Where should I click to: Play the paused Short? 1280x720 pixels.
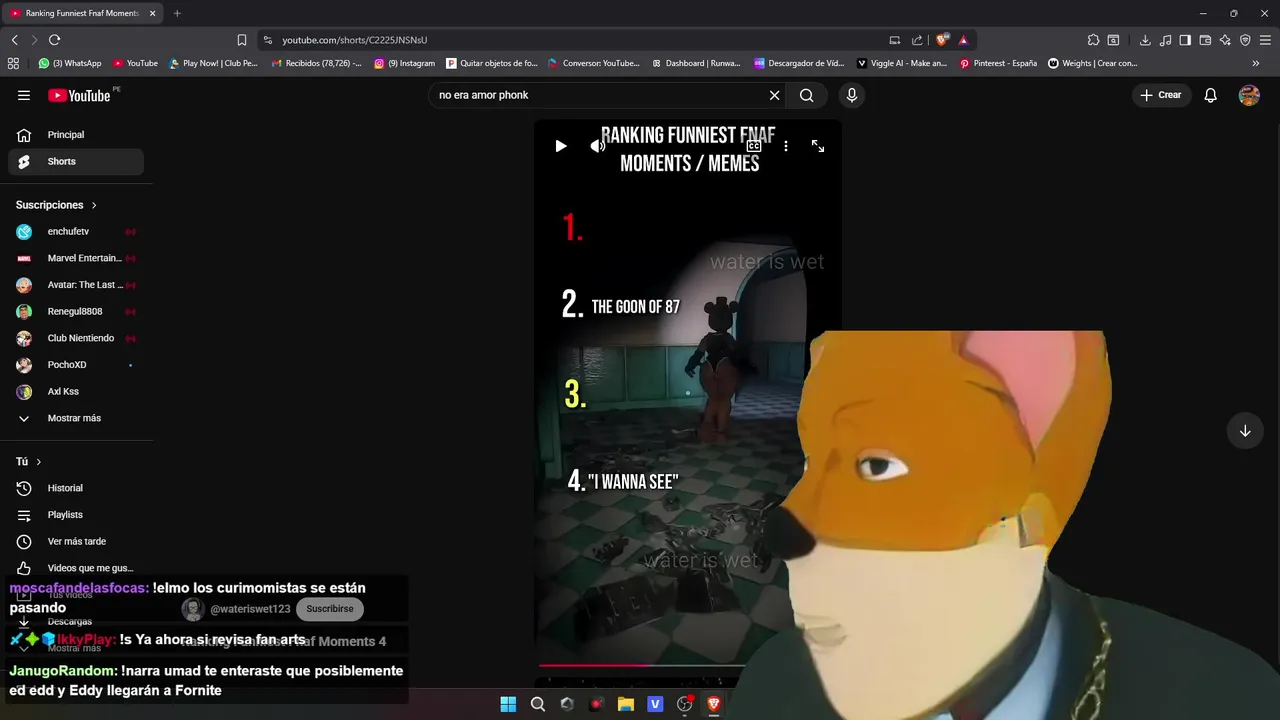click(561, 146)
